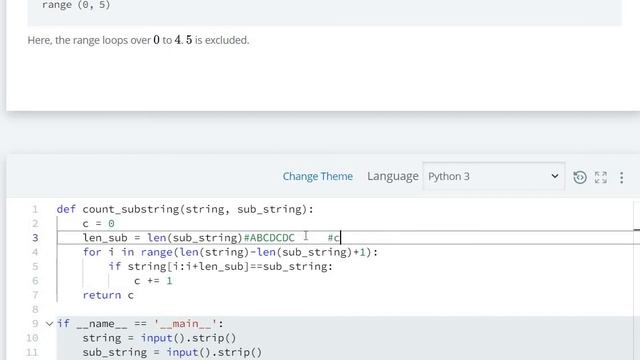Open the Language dropdown showing Python 3
The height and width of the screenshot is (360, 640).
click(x=493, y=176)
